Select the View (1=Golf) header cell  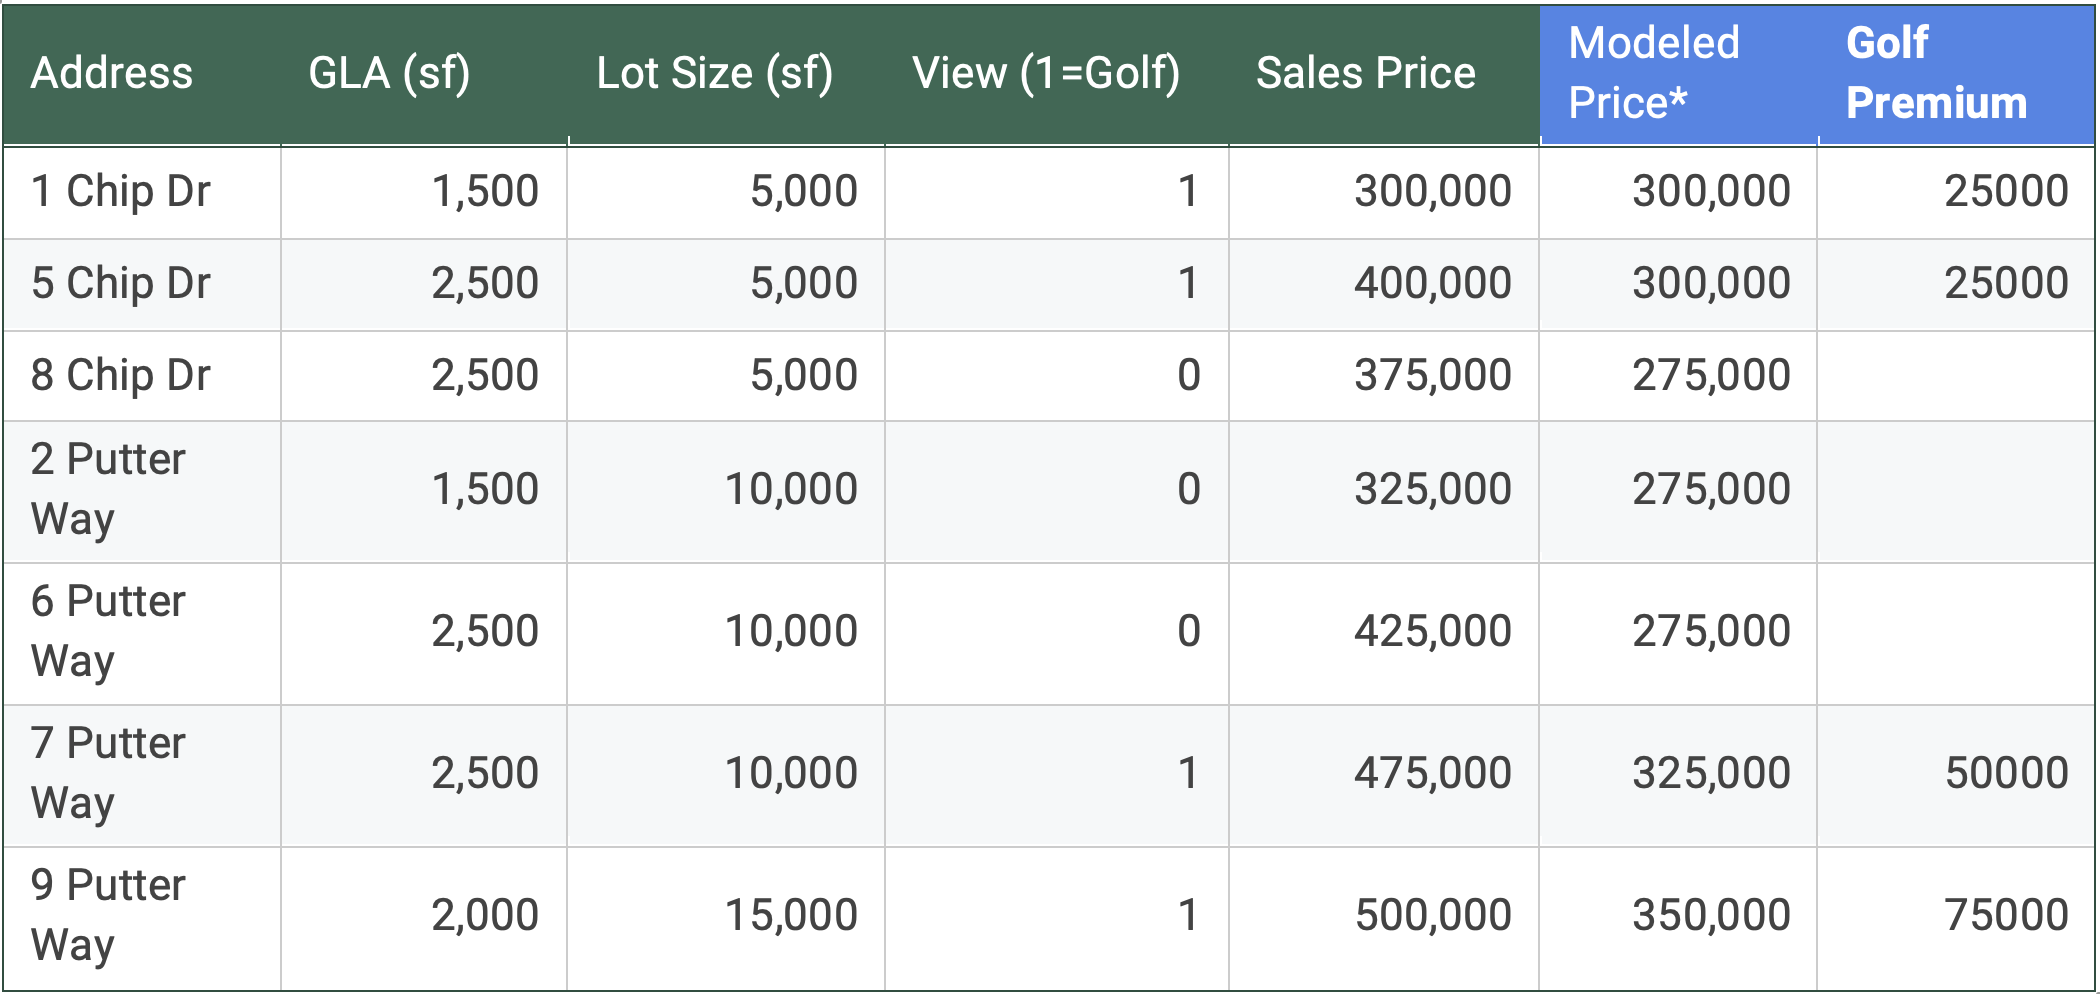pyautogui.click(x=1046, y=73)
